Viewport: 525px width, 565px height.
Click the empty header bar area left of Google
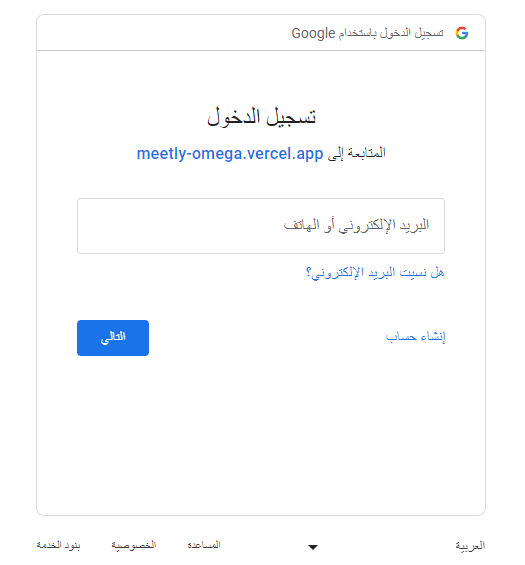tap(162, 33)
